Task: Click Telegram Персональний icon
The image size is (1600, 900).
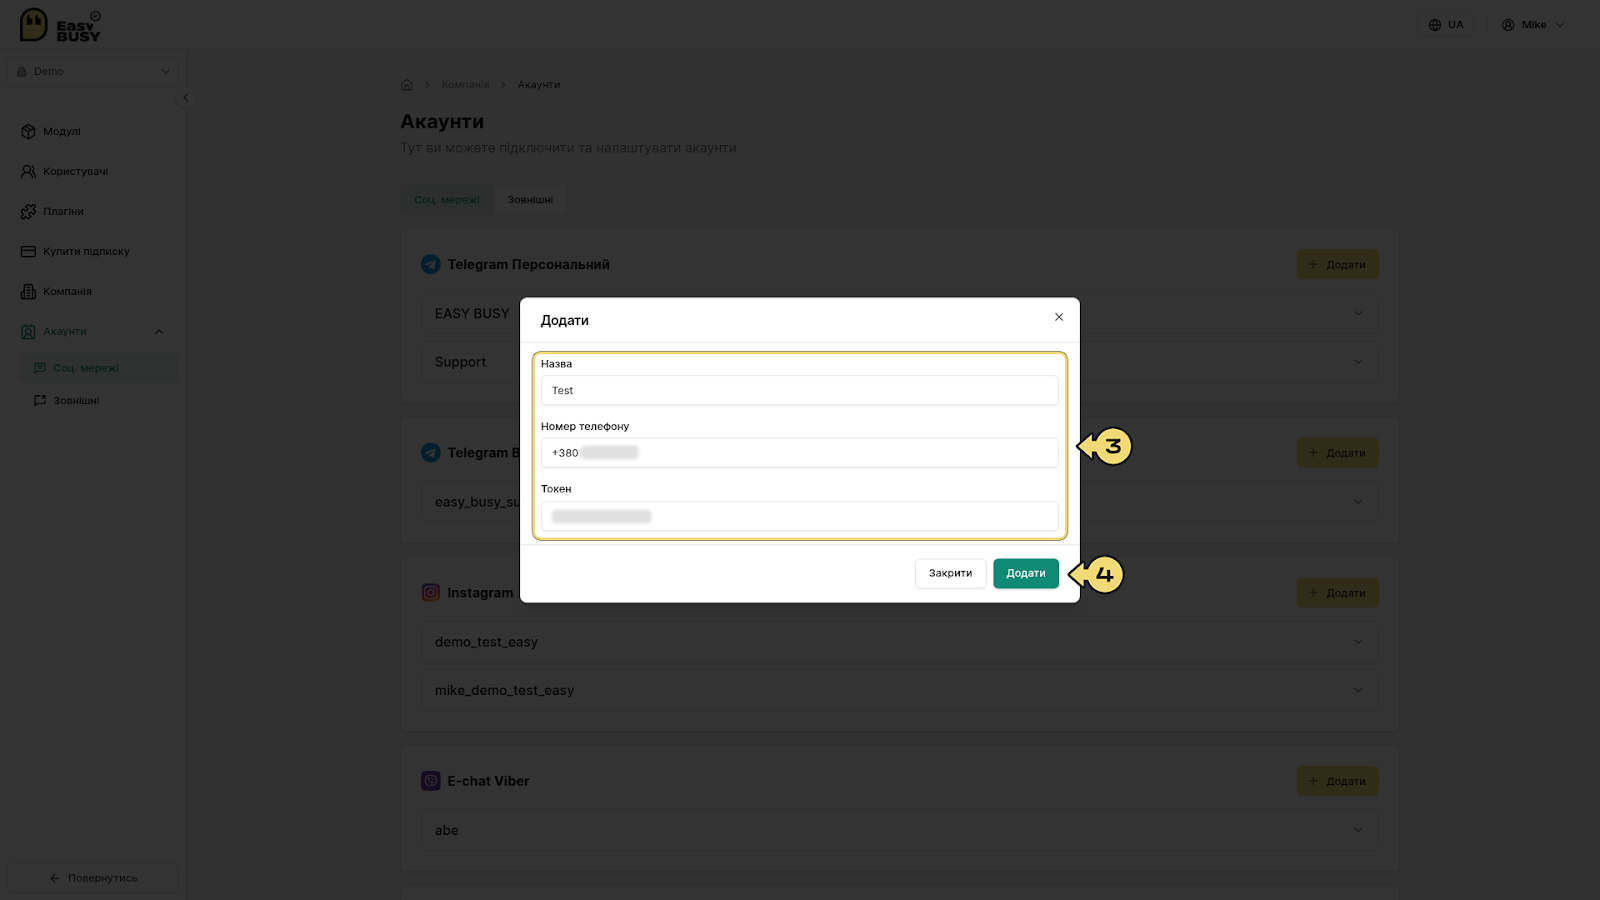Action: (431, 264)
